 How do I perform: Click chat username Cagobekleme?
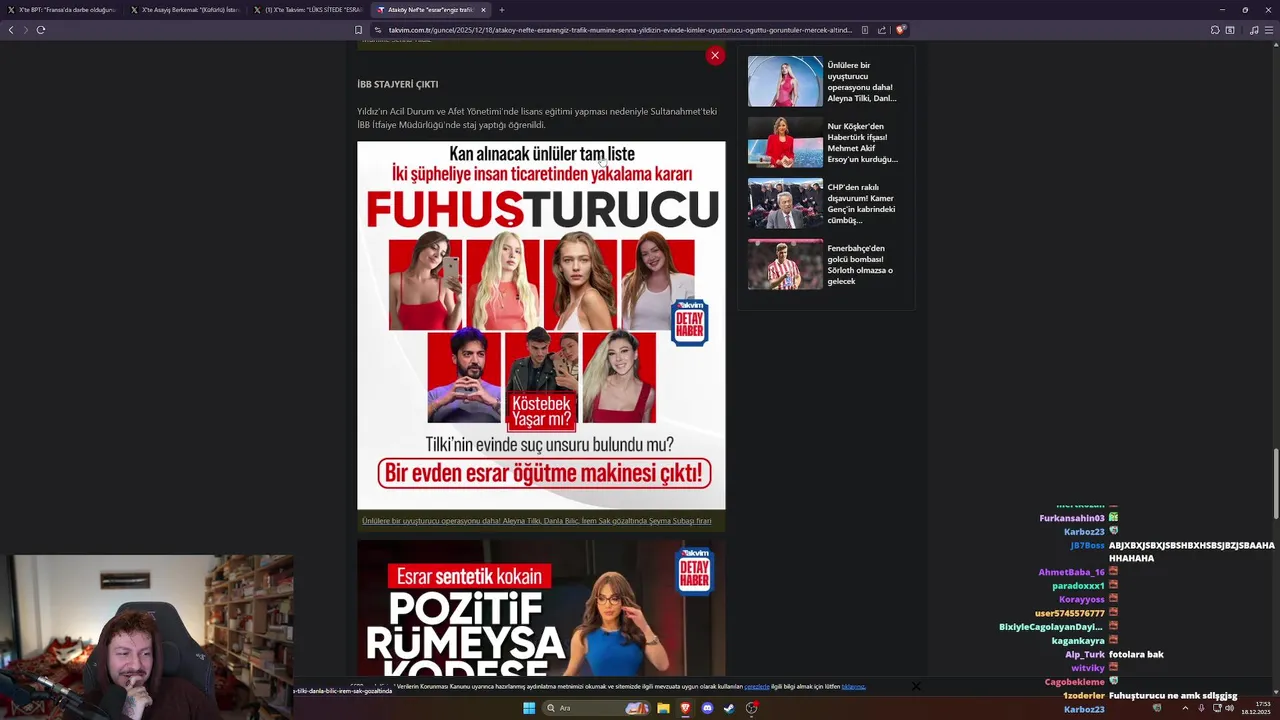[x=1074, y=681]
